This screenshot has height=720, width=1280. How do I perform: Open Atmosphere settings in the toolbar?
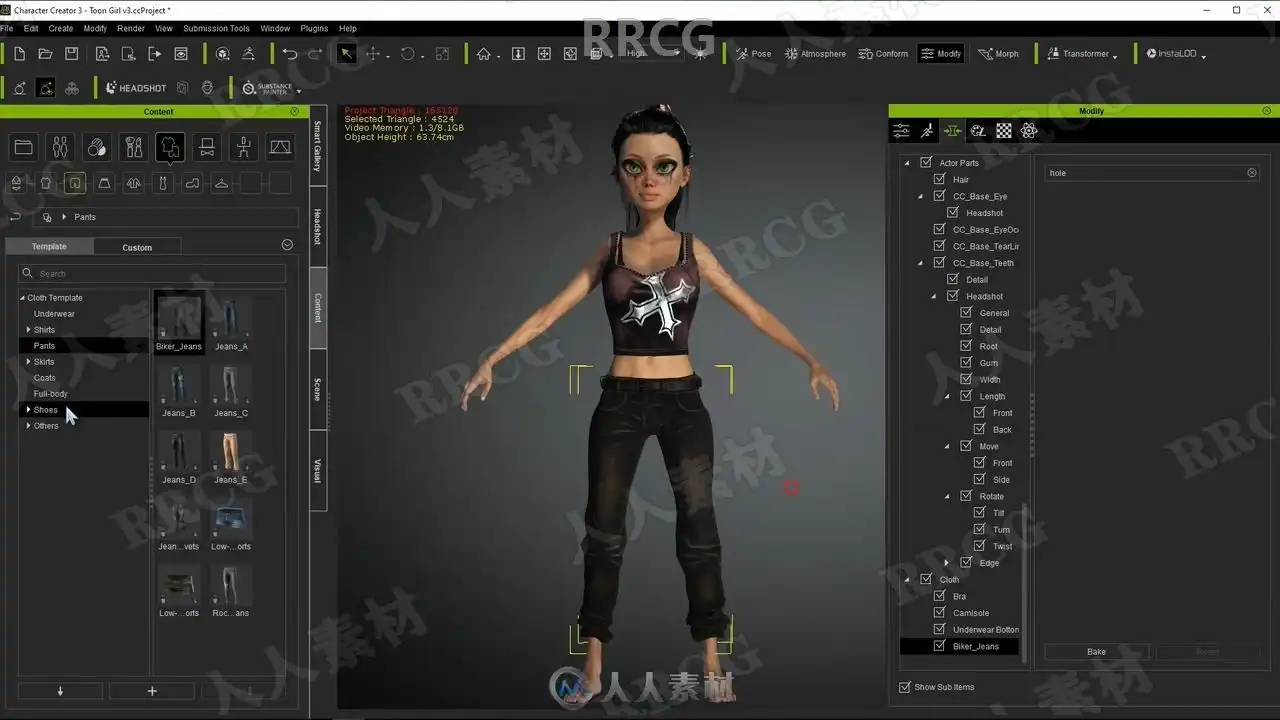pyautogui.click(x=815, y=54)
